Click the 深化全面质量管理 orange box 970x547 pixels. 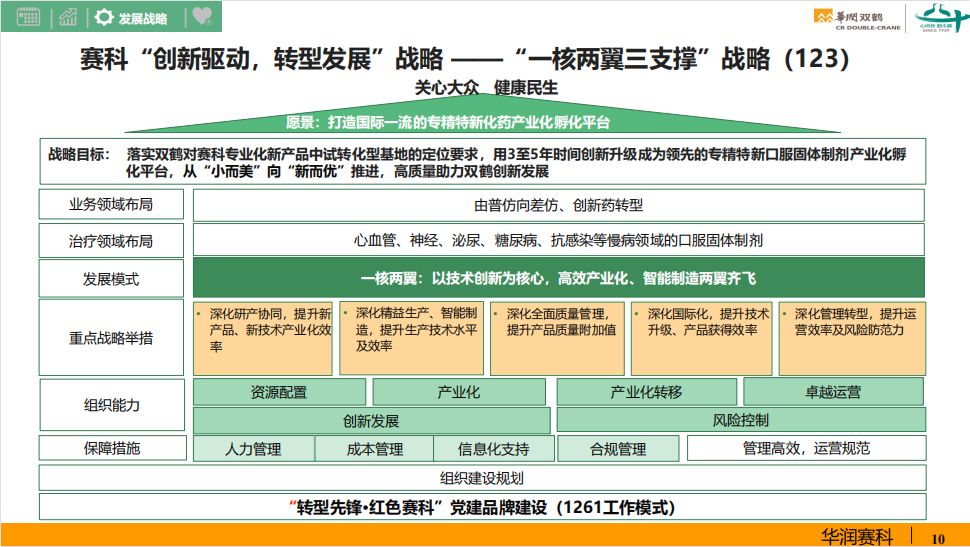coord(558,336)
